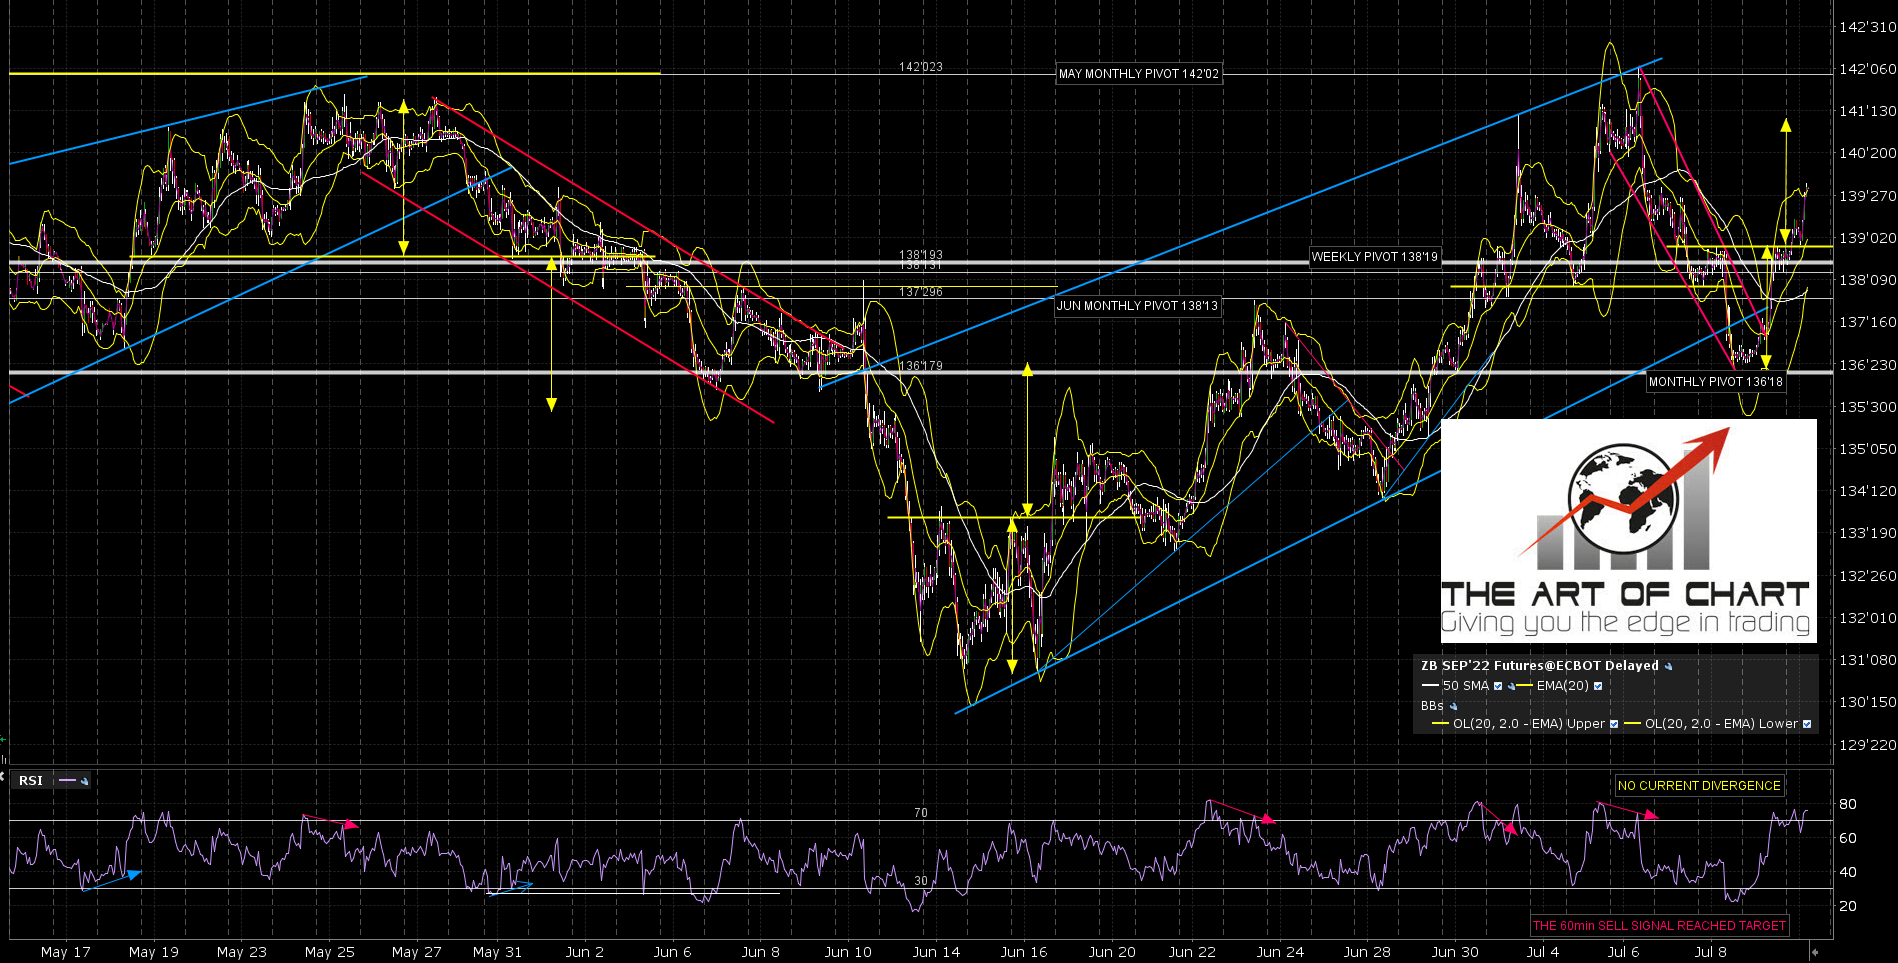Select JUN MONTHLY PIVOT 138'13 label

tap(1137, 306)
